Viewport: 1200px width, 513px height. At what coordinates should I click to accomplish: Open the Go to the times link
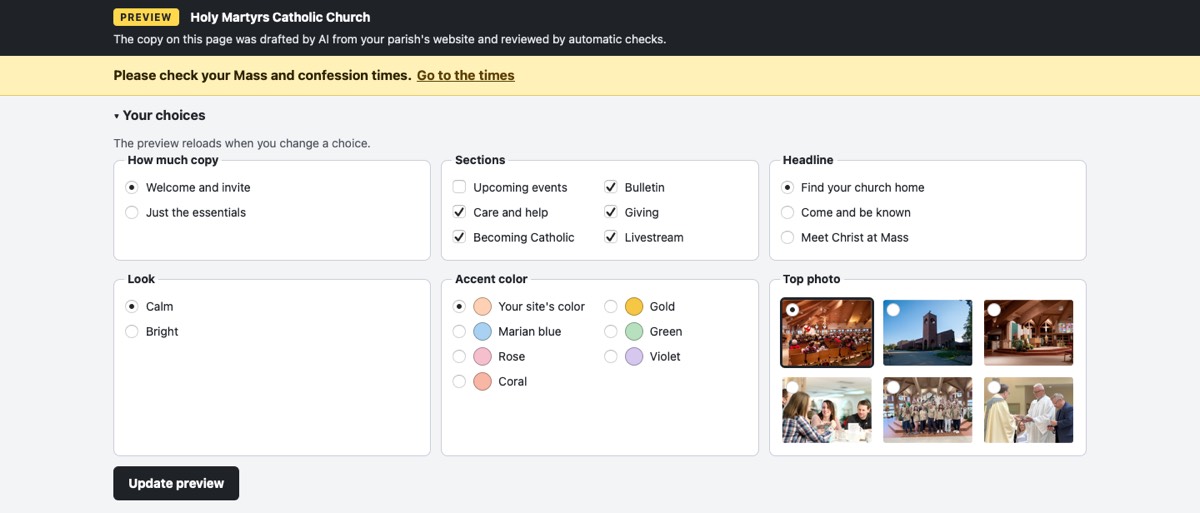pos(466,75)
